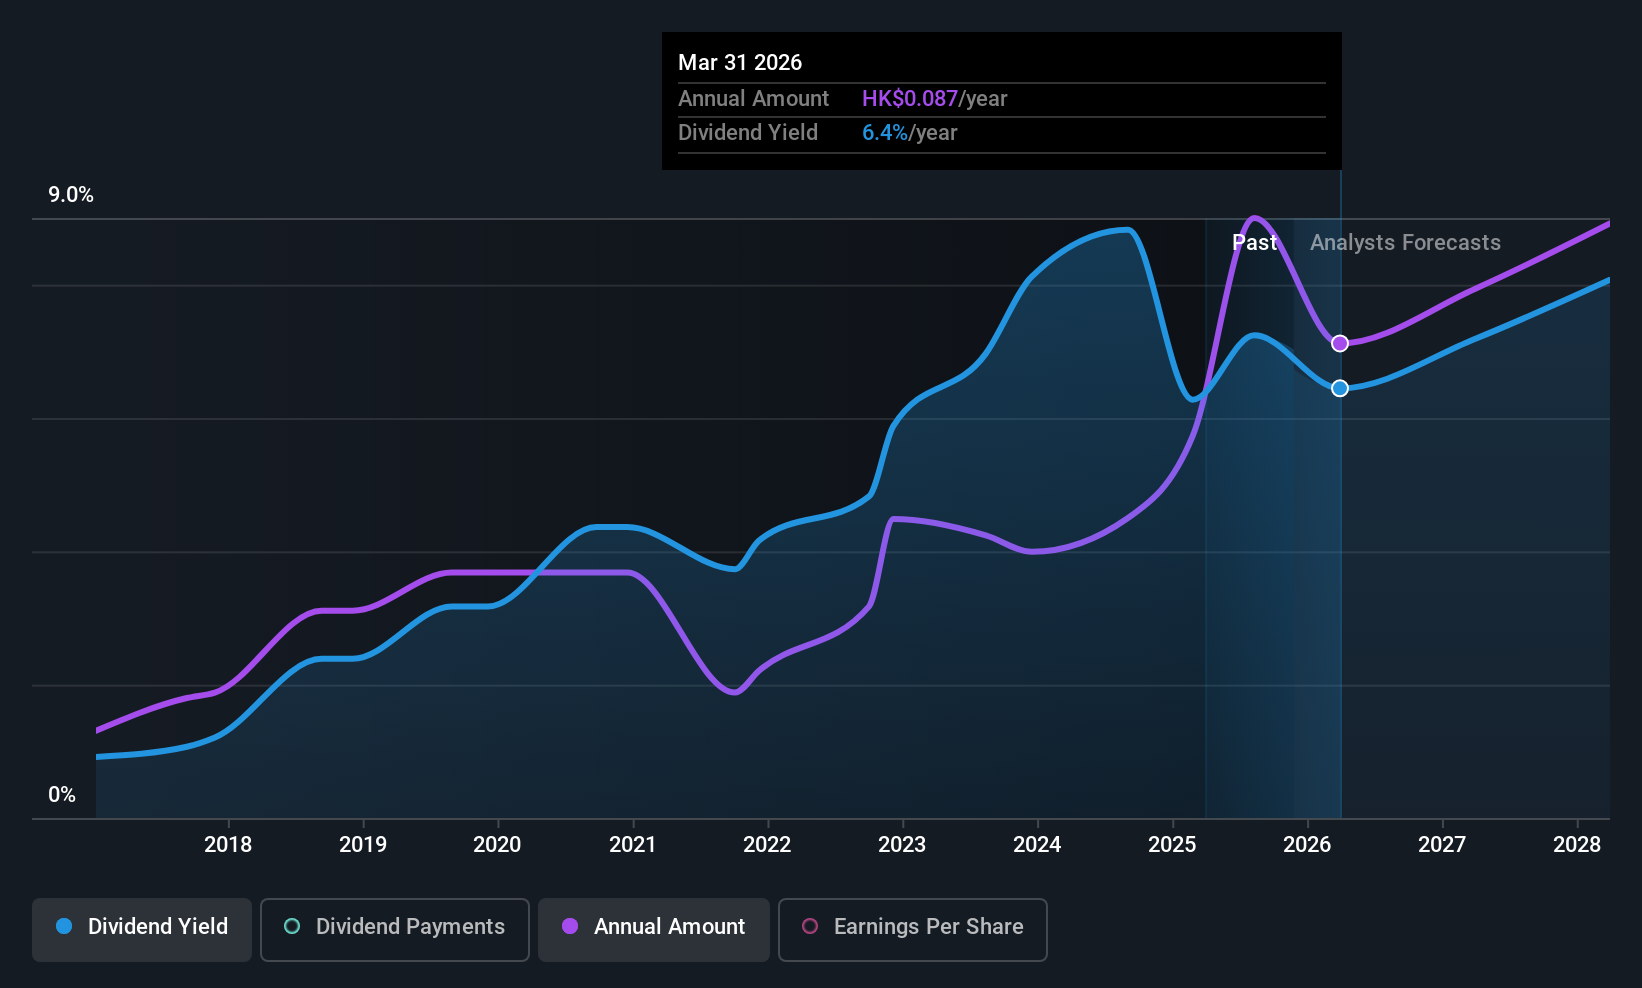The height and width of the screenshot is (988, 1642).
Task: Click the pink Earnings Per Share legend circle
Action: pos(810,927)
